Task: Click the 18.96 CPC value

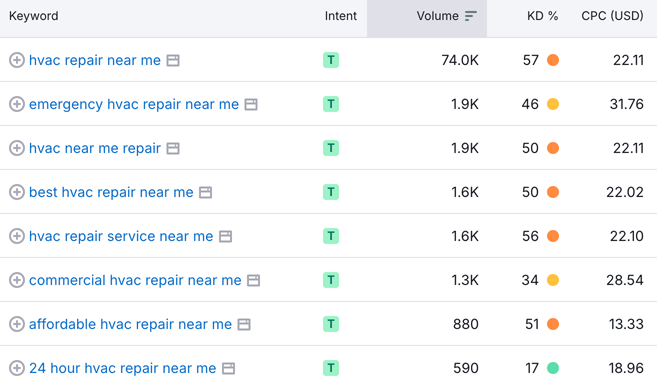Action: click(626, 368)
